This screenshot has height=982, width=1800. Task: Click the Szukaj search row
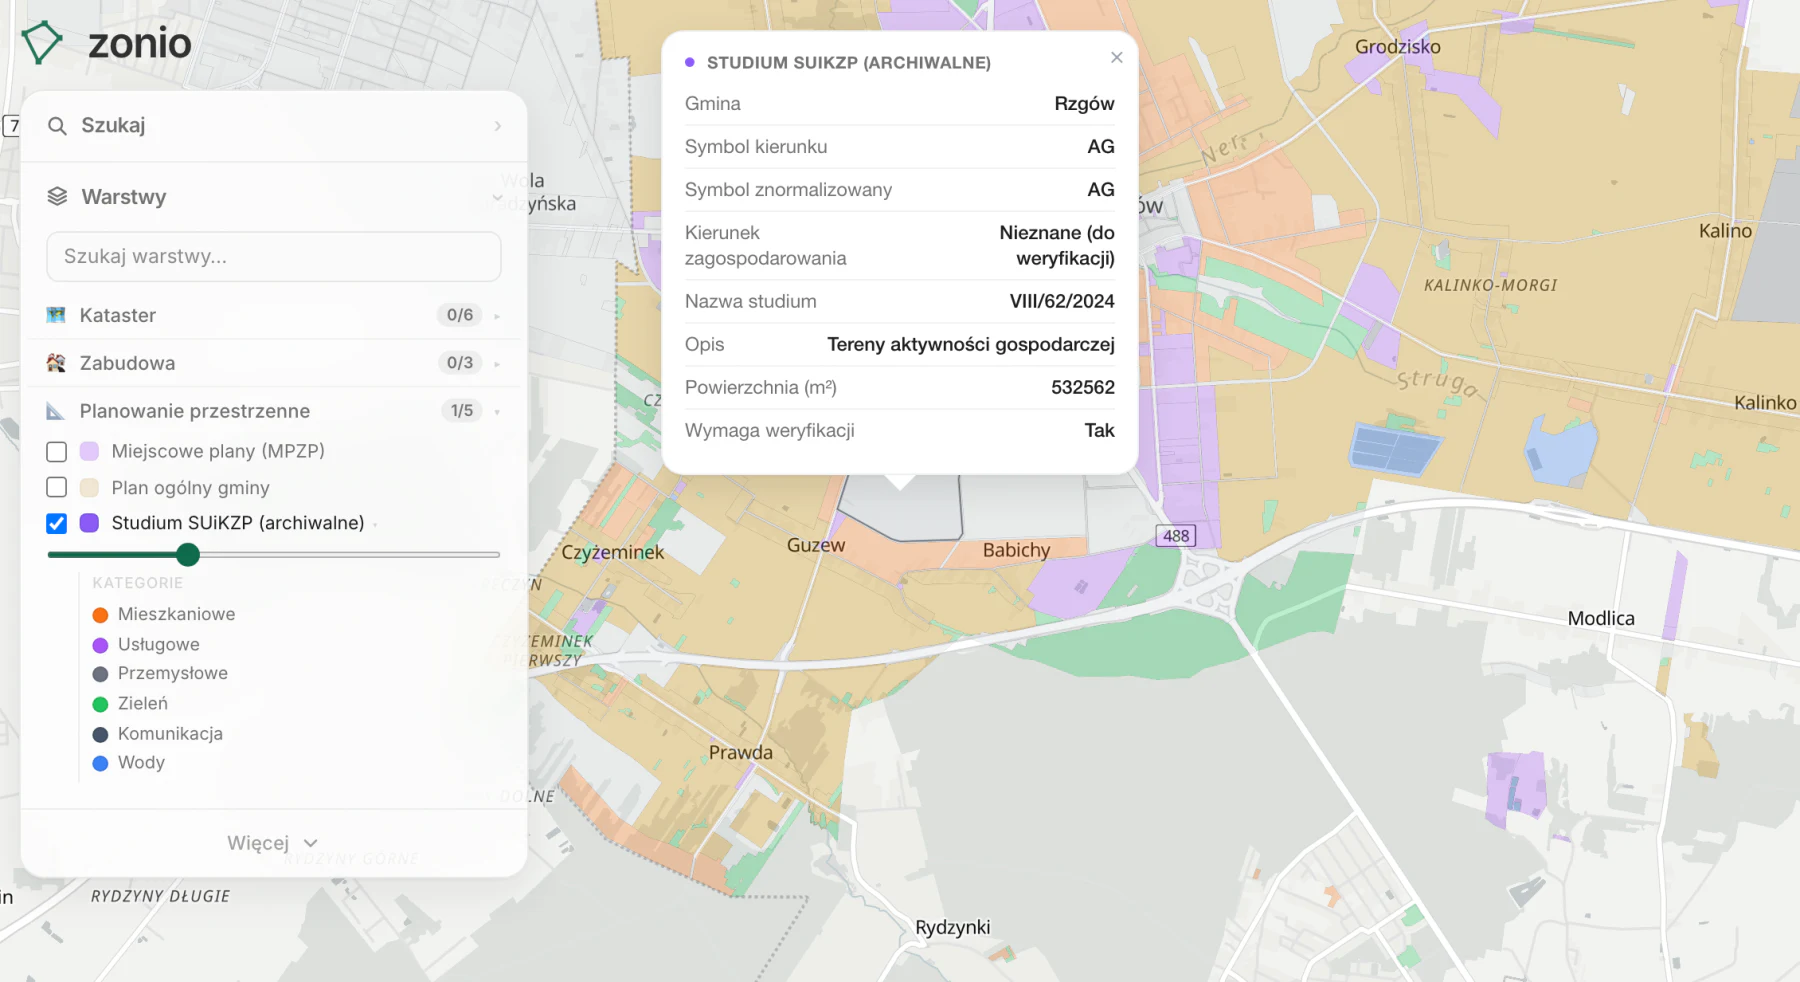(274, 126)
